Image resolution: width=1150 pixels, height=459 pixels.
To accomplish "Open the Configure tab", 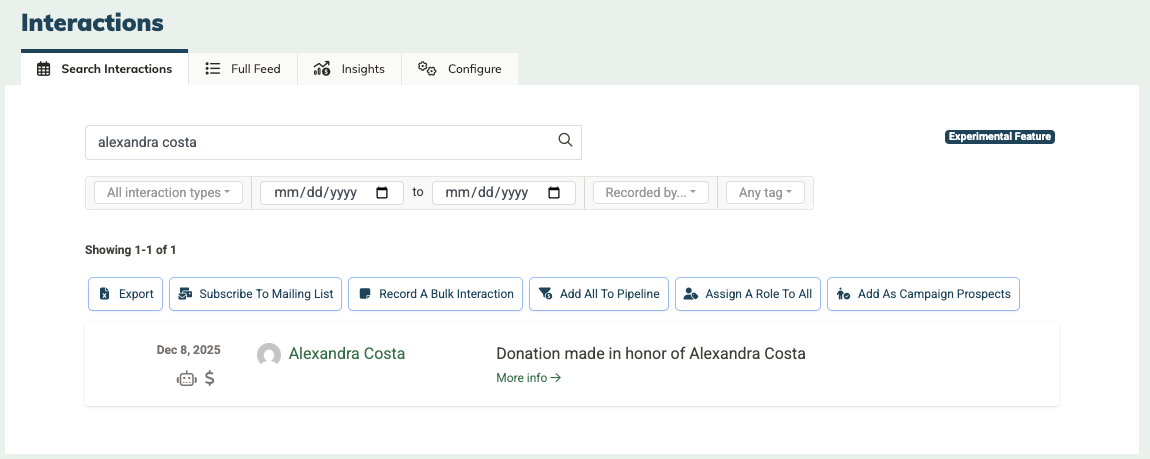I will pyautogui.click(x=460, y=69).
